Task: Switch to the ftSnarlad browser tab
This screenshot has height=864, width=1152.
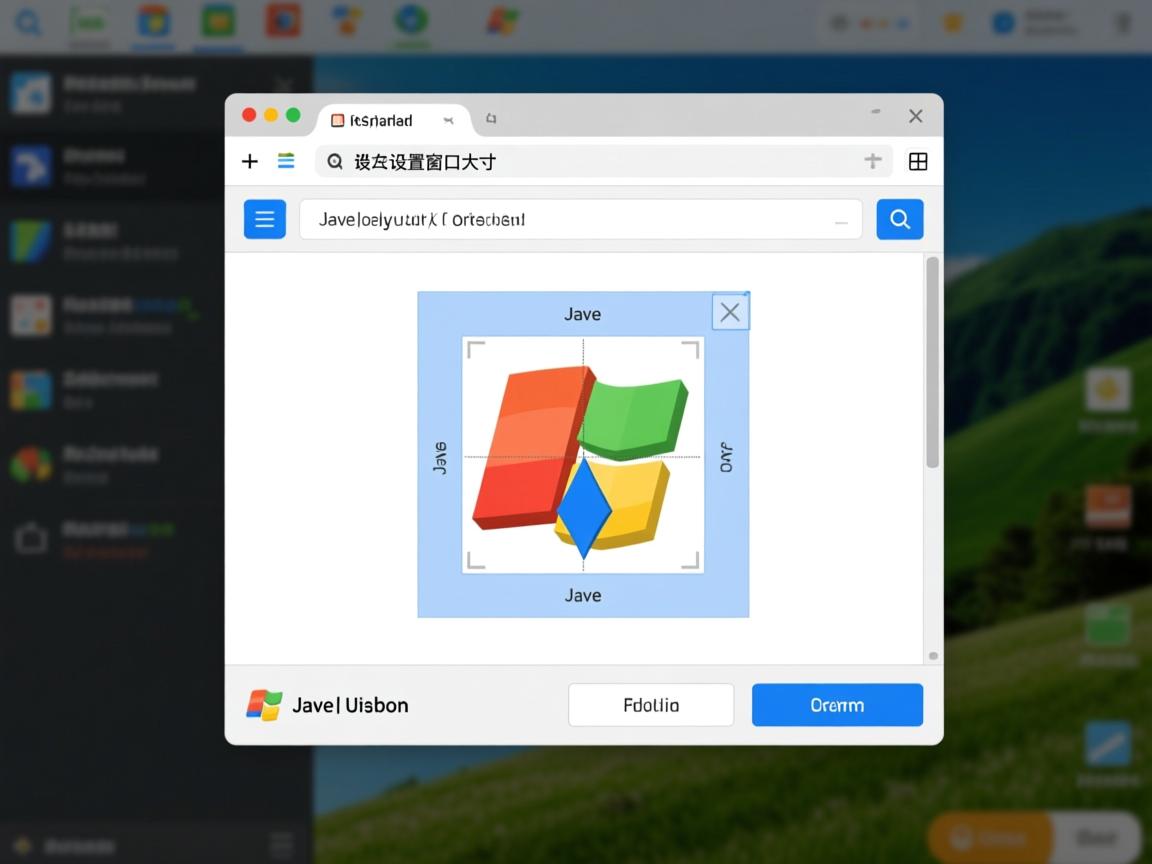Action: click(381, 119)
